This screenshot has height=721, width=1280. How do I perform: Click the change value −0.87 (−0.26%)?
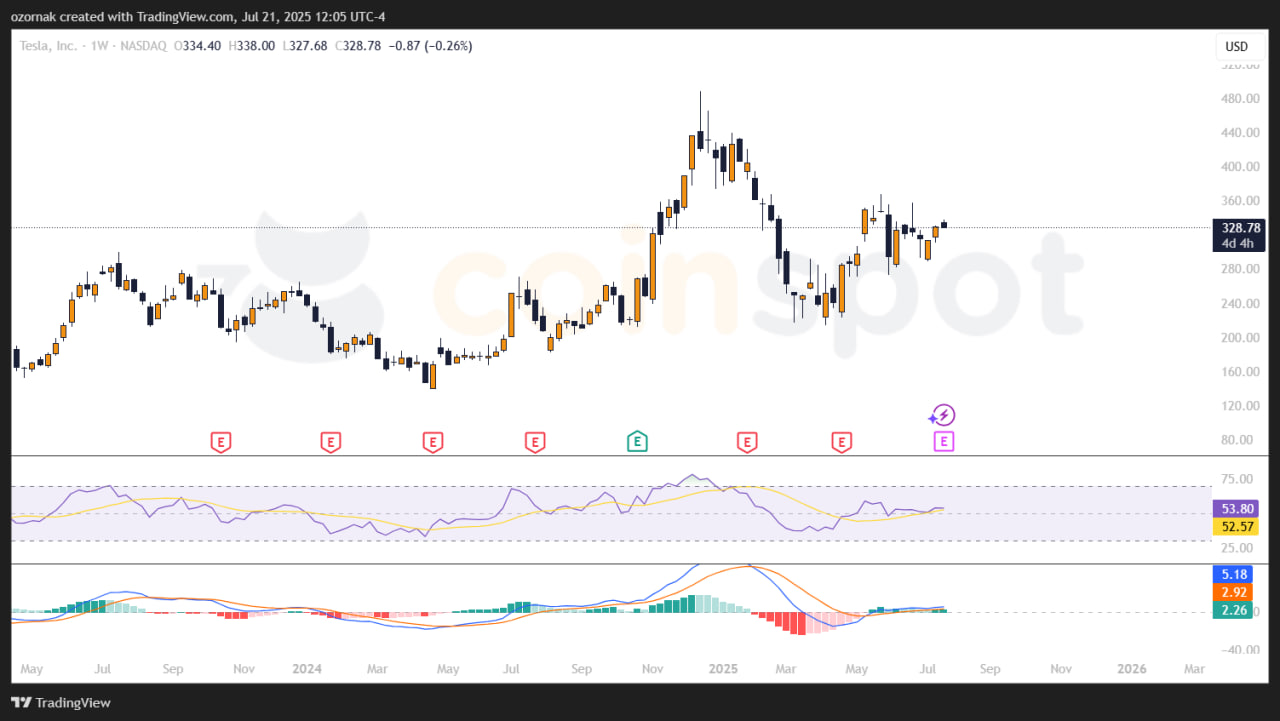tap(429, 46)
